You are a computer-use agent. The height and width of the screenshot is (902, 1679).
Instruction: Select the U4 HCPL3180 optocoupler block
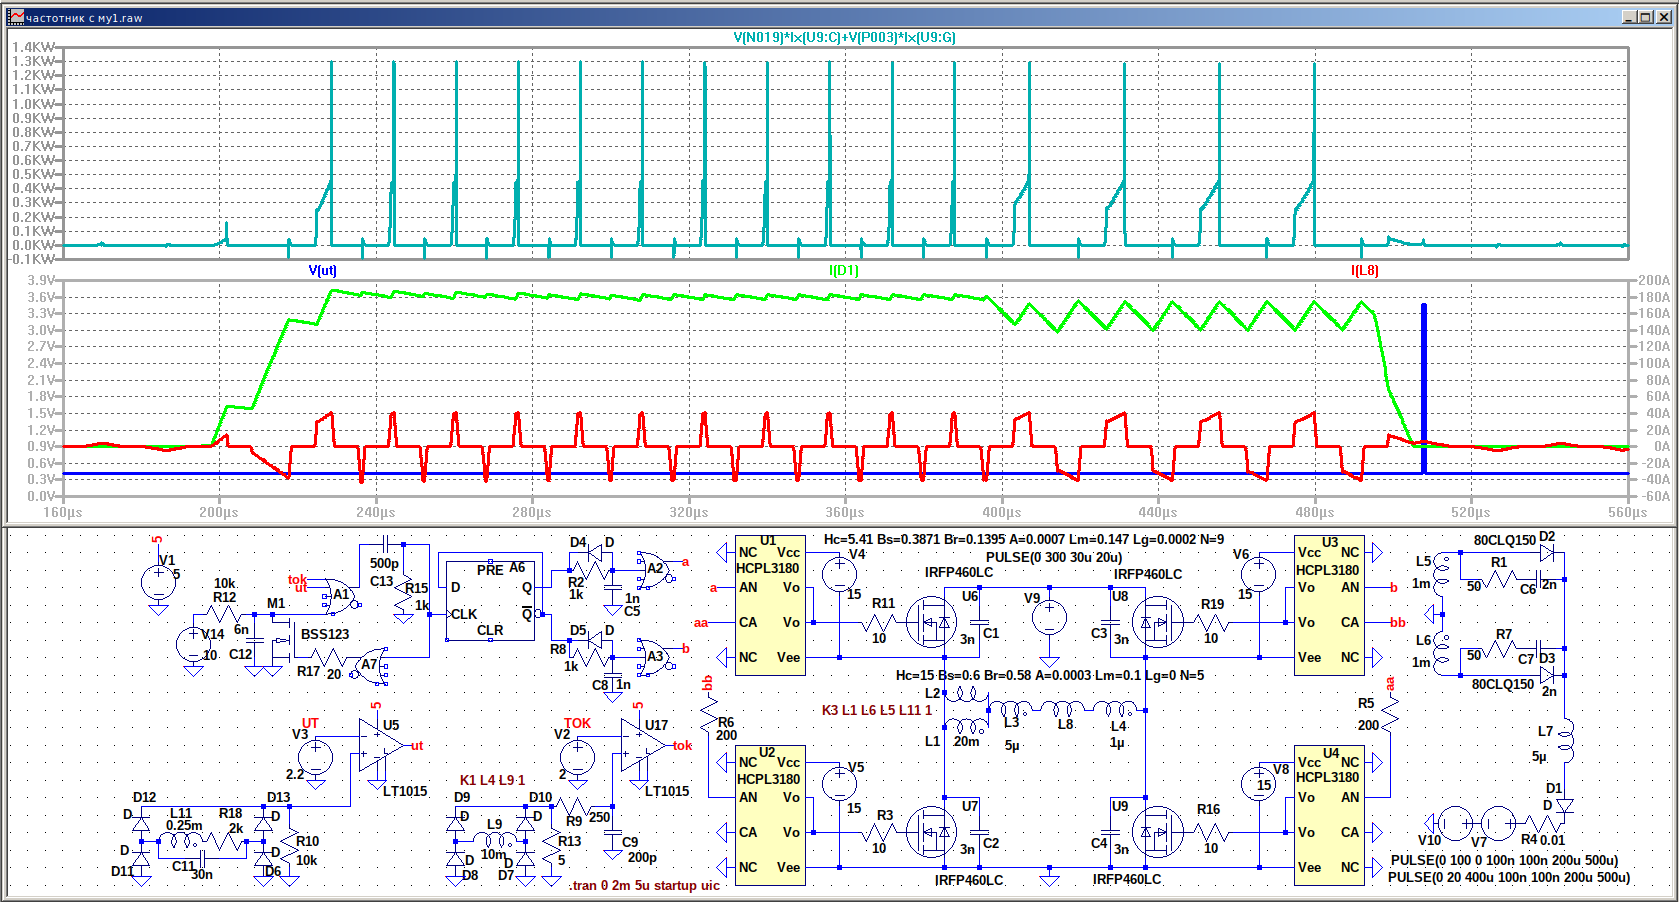tap(1329, 815)
